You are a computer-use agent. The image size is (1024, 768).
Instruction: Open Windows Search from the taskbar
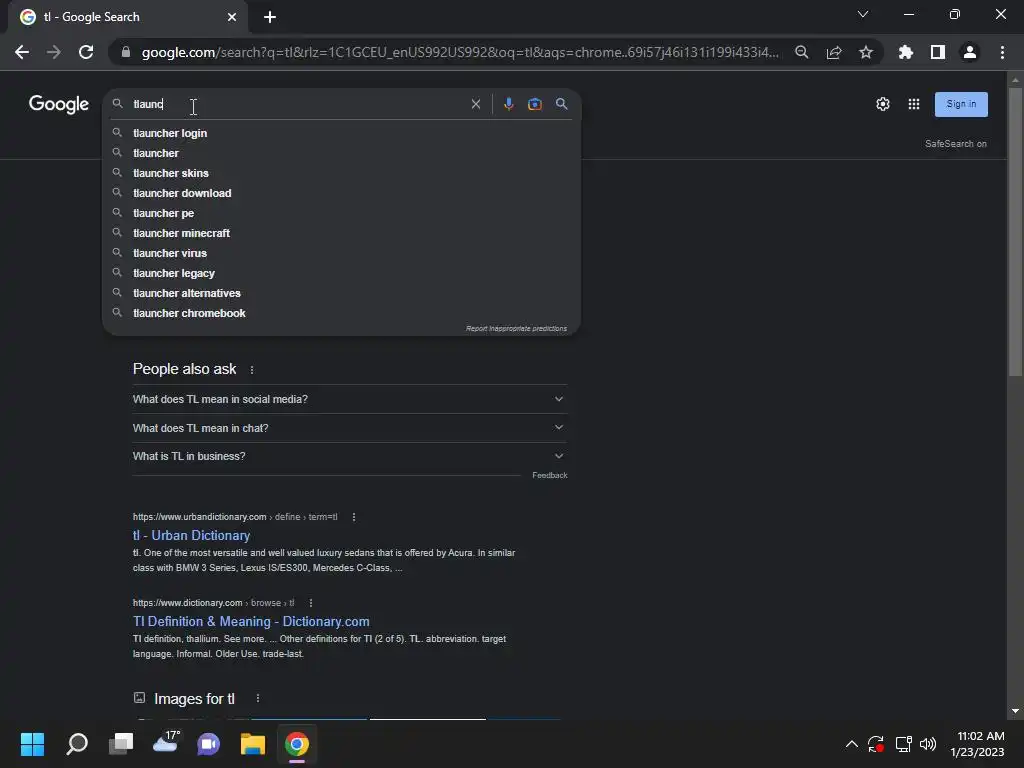[77, 744]
